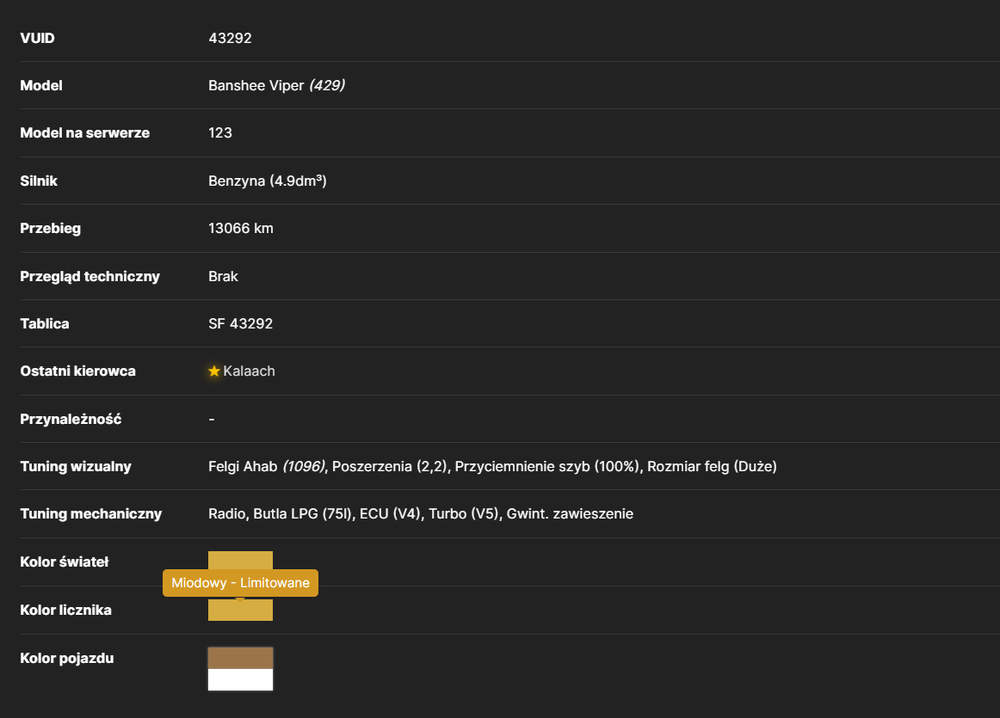Click the Kolor świateł yellow swatch

(240, 560)
